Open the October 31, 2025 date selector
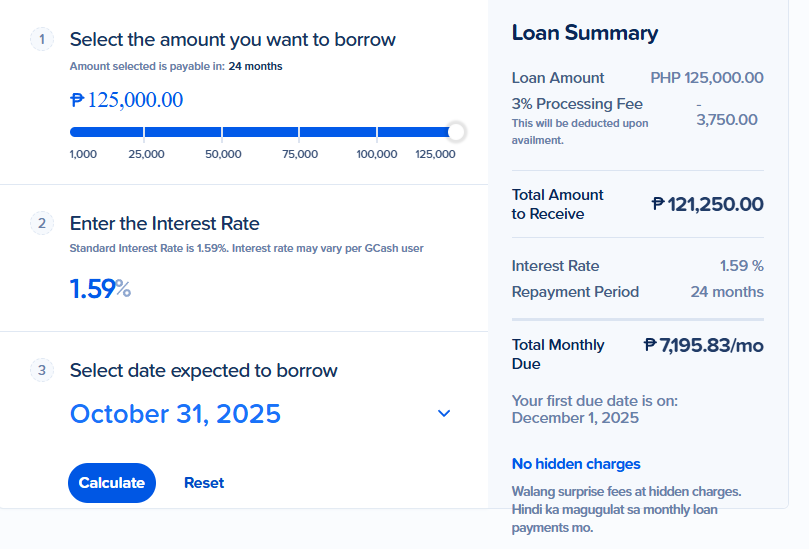This screenshot has height=549, width=809. pyautogui.click(x=261, y=413)
